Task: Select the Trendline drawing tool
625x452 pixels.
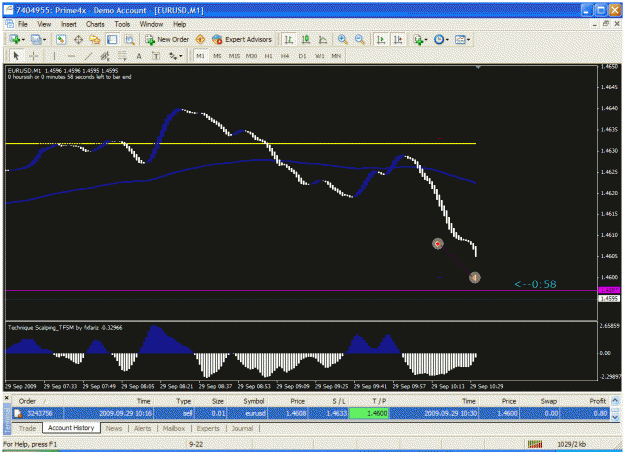Action: click(88, 56)
